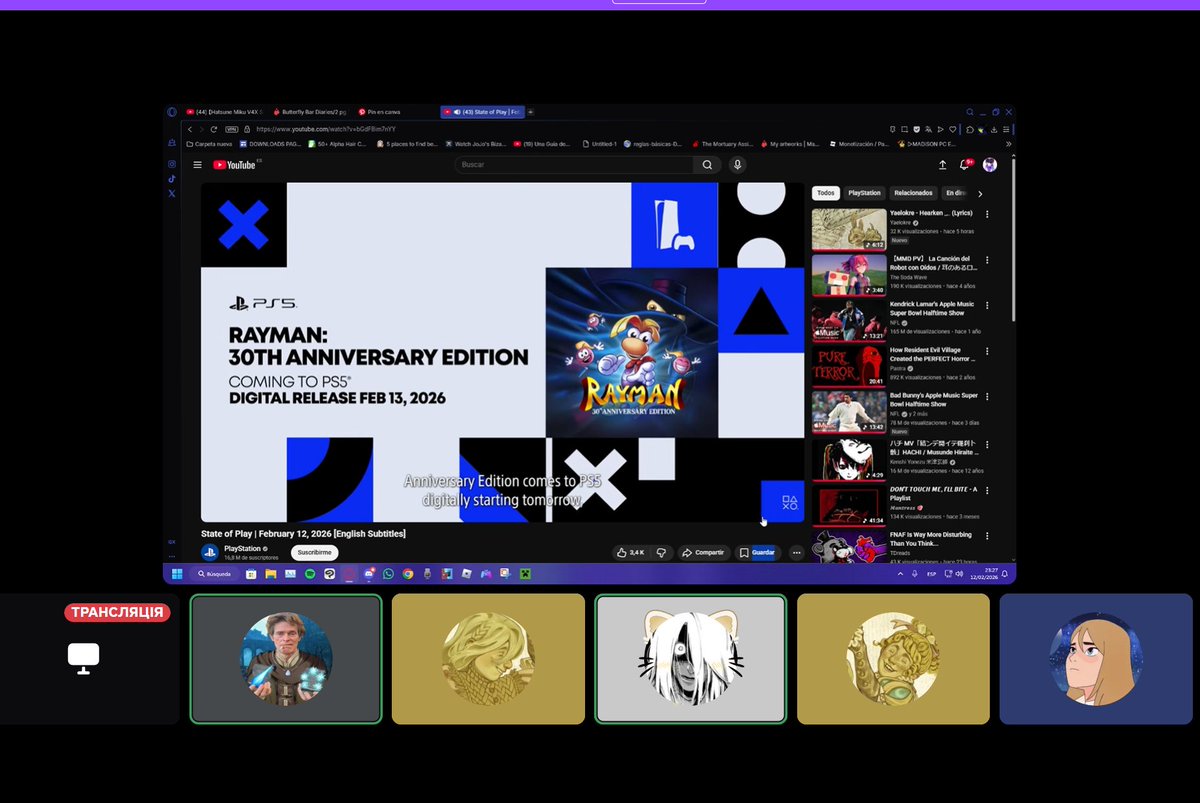The height and width of the screenshot is (803, 1200).
Task: Click the Suscribirme button
Action: tap(315, 552)
